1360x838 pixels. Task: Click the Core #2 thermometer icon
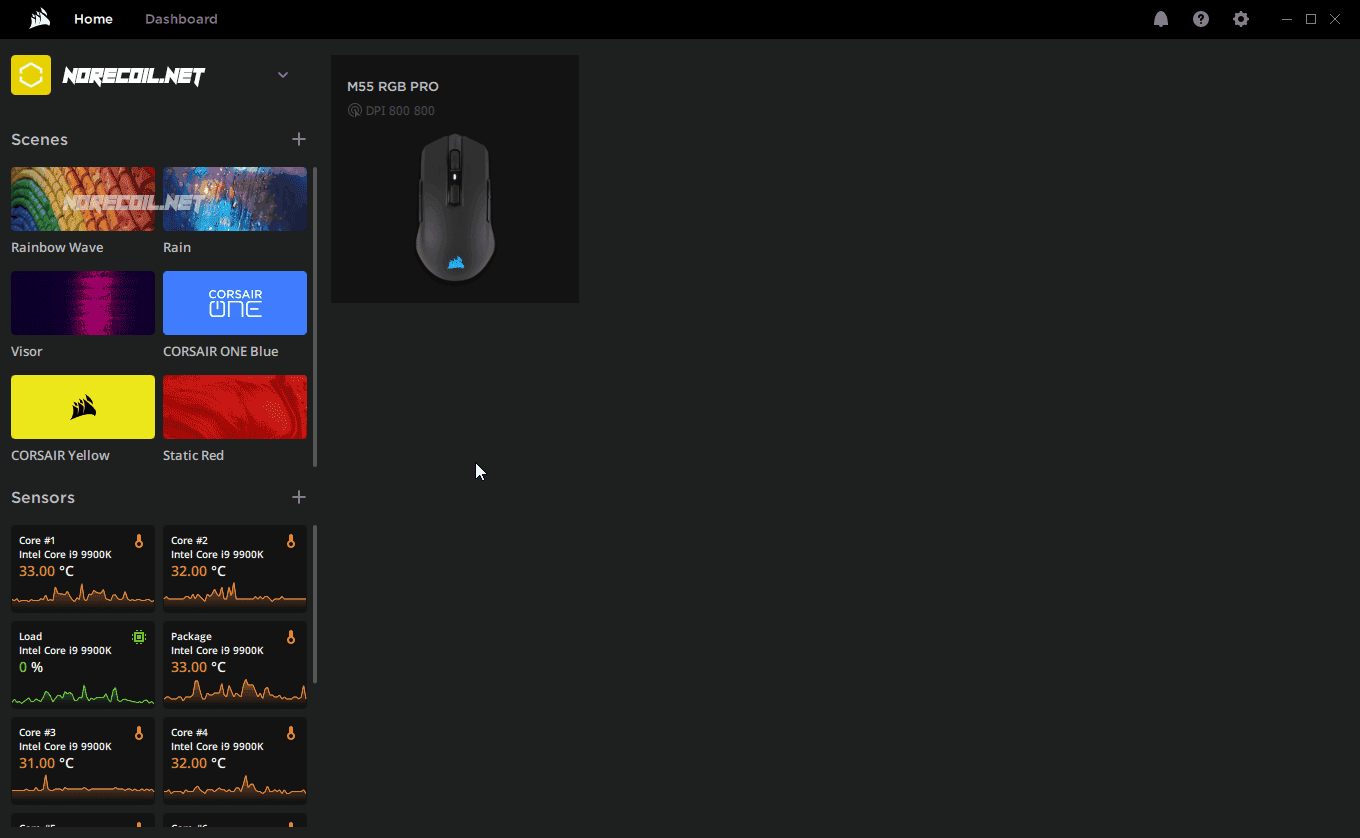291,541
